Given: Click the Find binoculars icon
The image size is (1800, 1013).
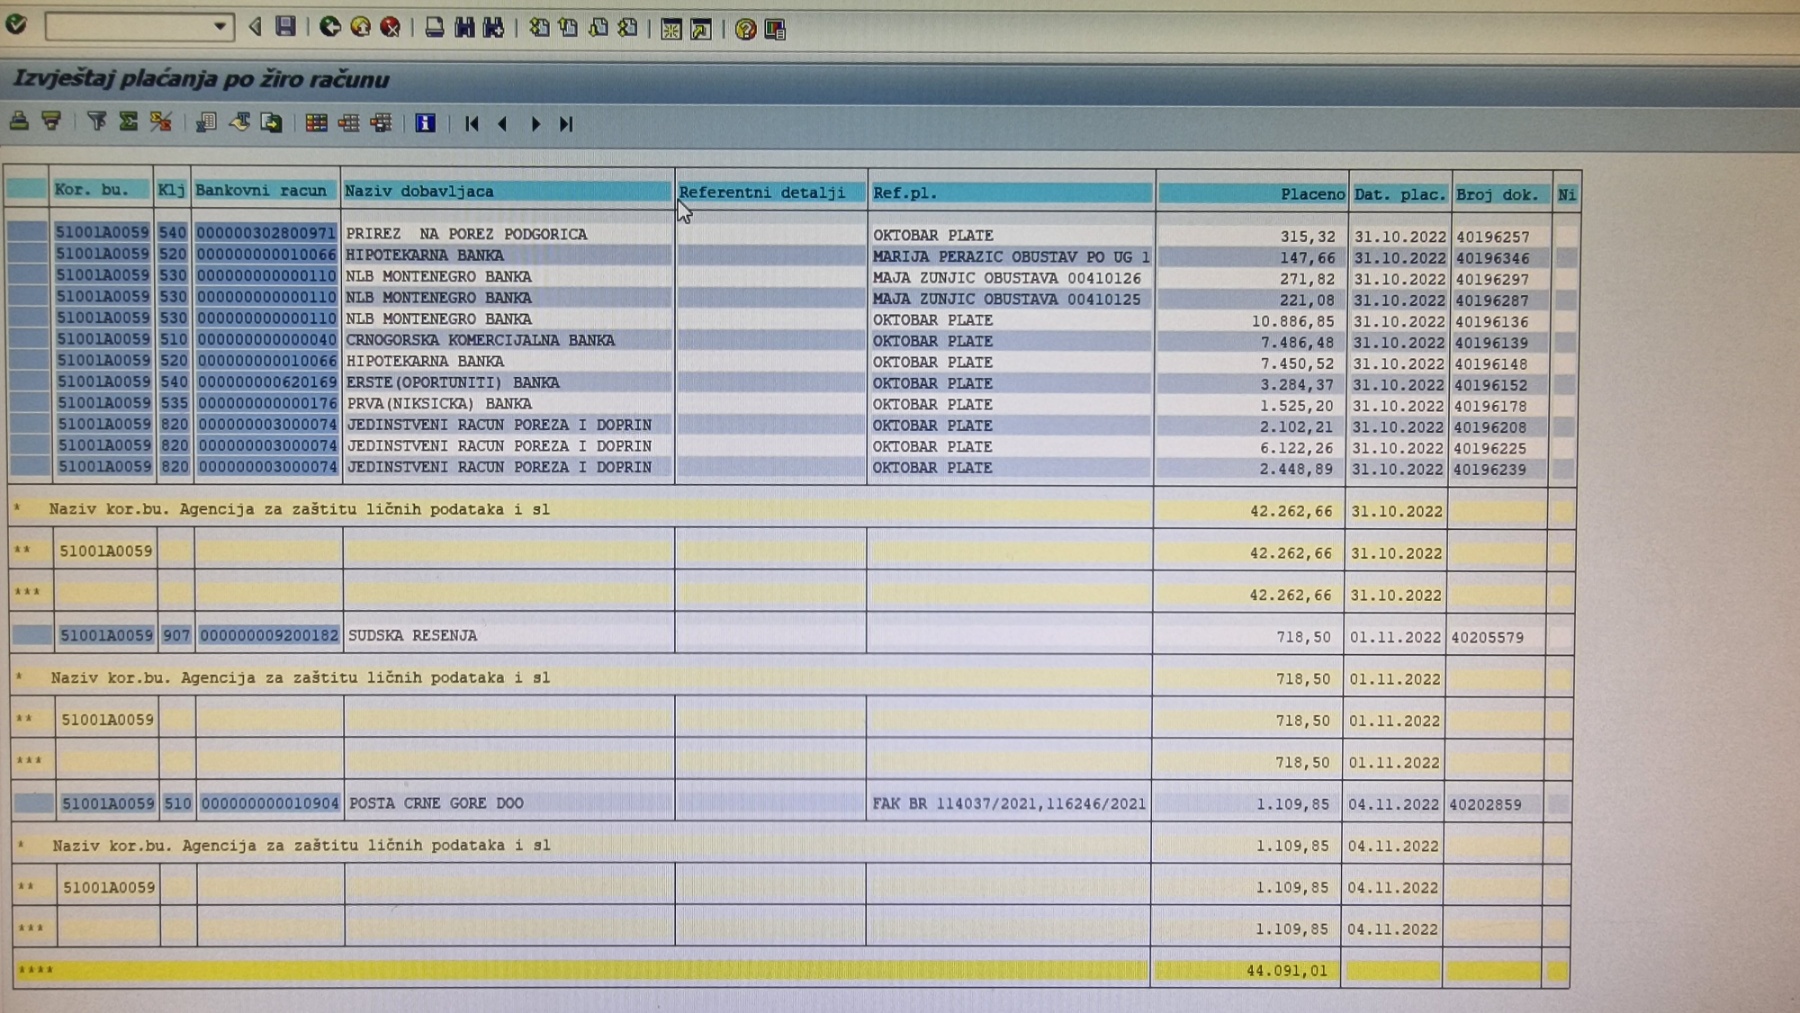Looking at the screenshot, I should coord(465,28).
